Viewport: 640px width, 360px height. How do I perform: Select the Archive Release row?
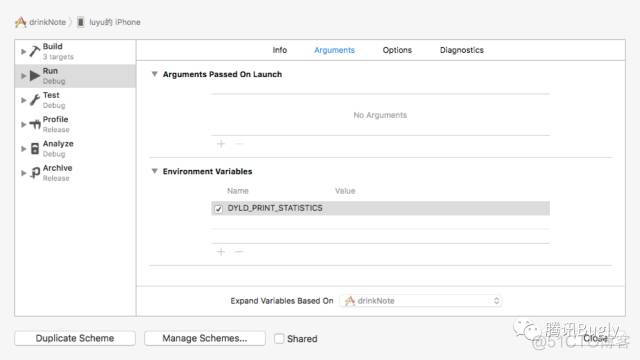75,173
